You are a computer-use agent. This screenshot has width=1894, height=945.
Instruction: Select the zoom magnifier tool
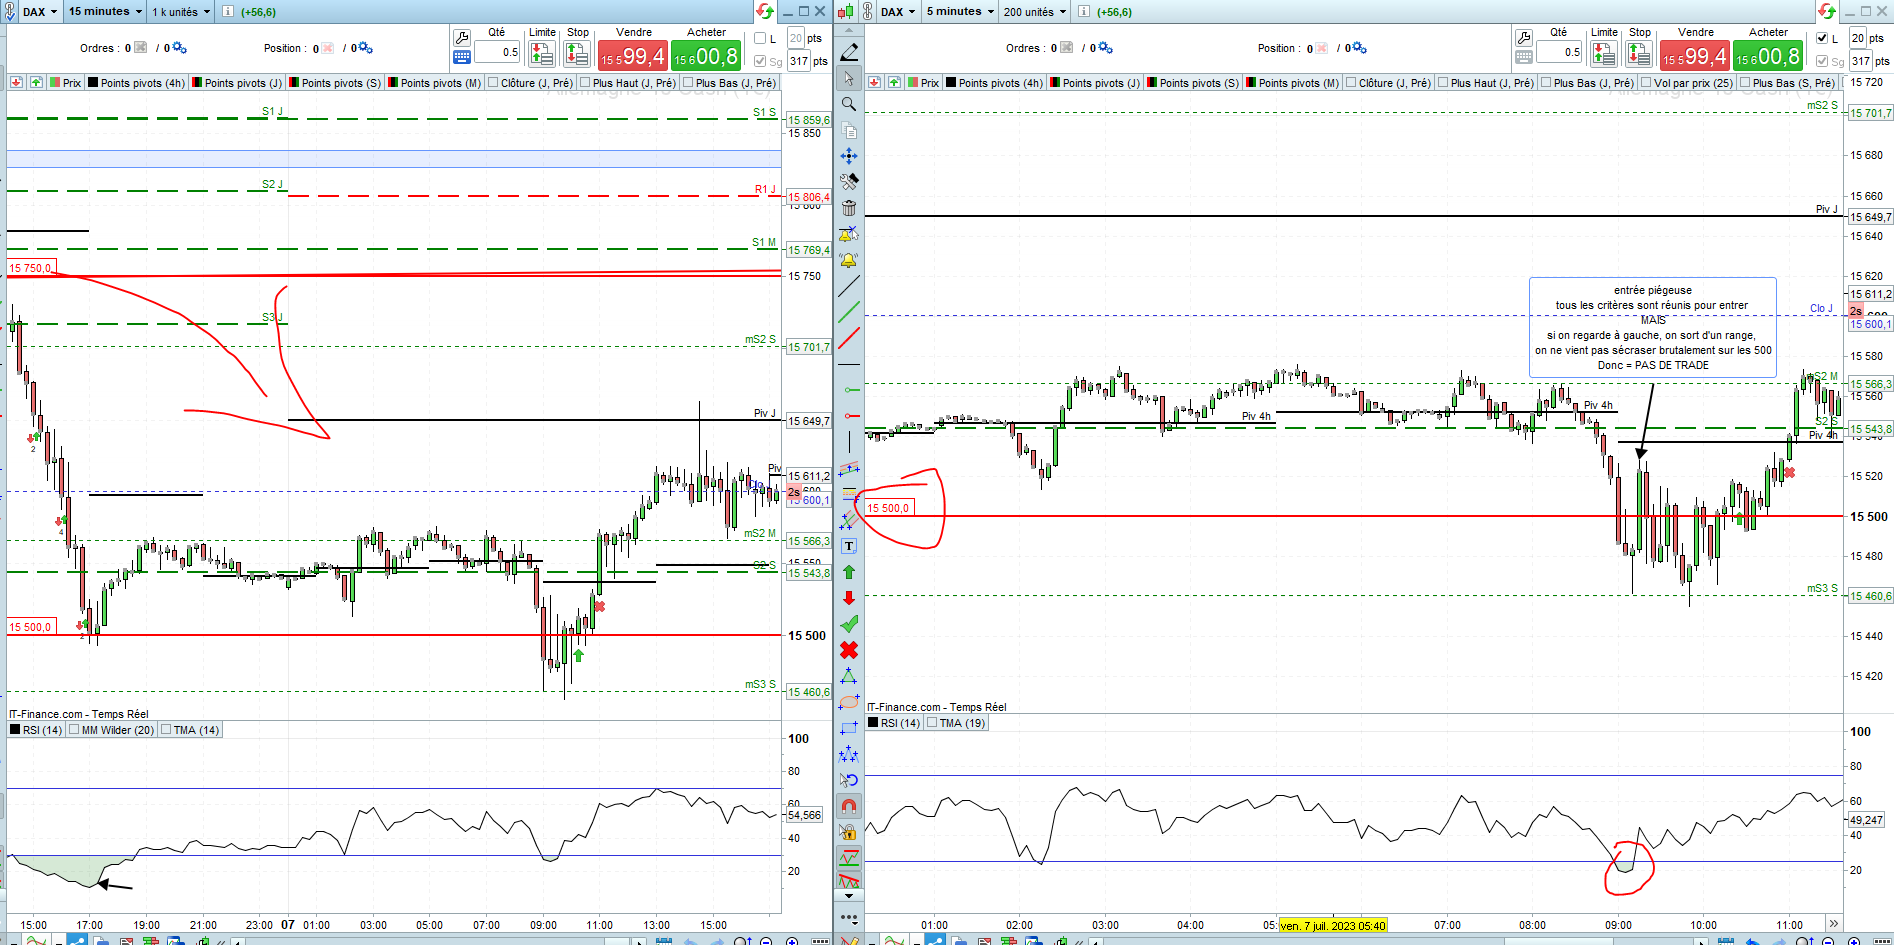pyautogui.click(x=849, y=104)
